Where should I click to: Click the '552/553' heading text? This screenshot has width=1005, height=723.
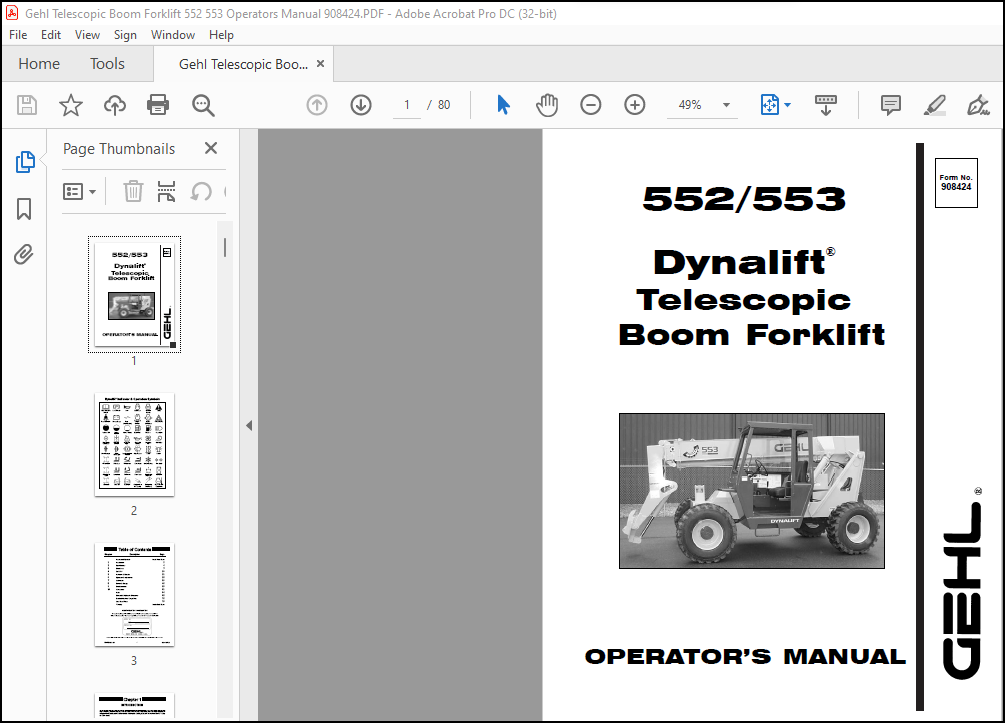(x=743, y=199)
